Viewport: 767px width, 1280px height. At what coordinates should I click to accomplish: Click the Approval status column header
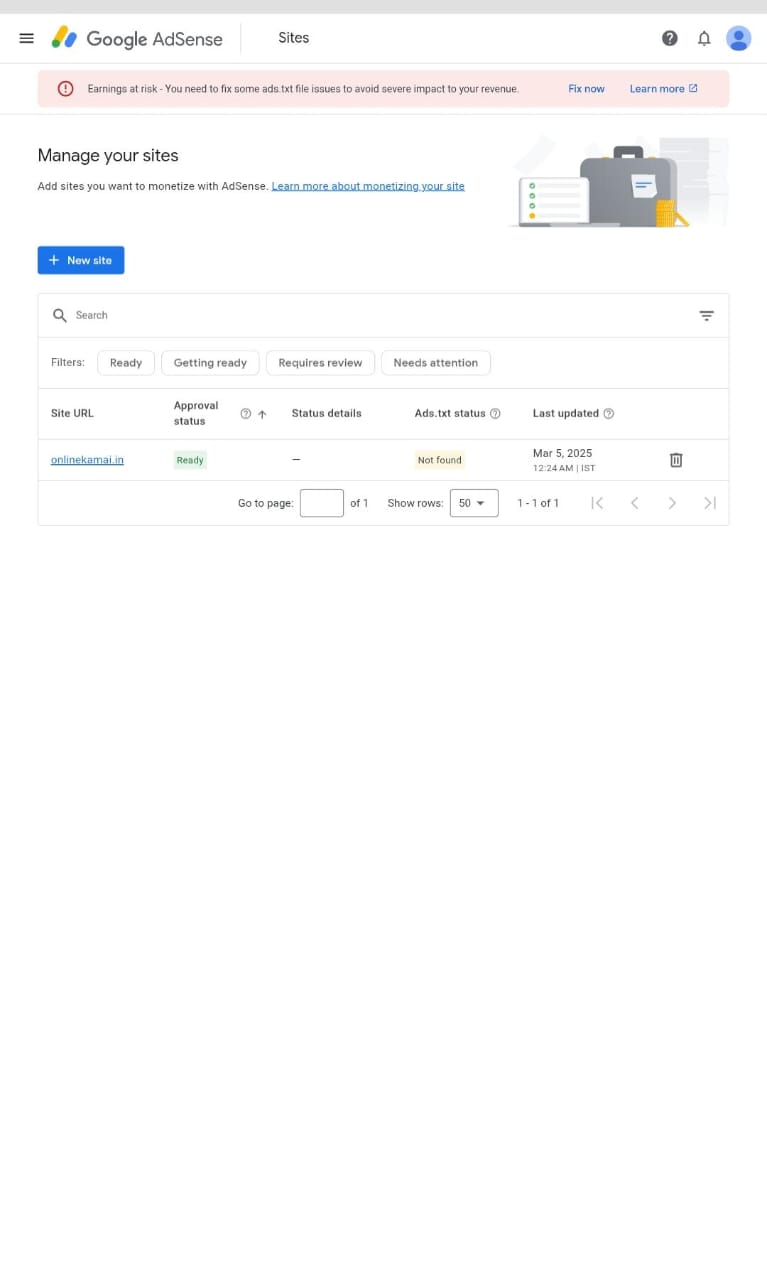(x=196, y=413)
